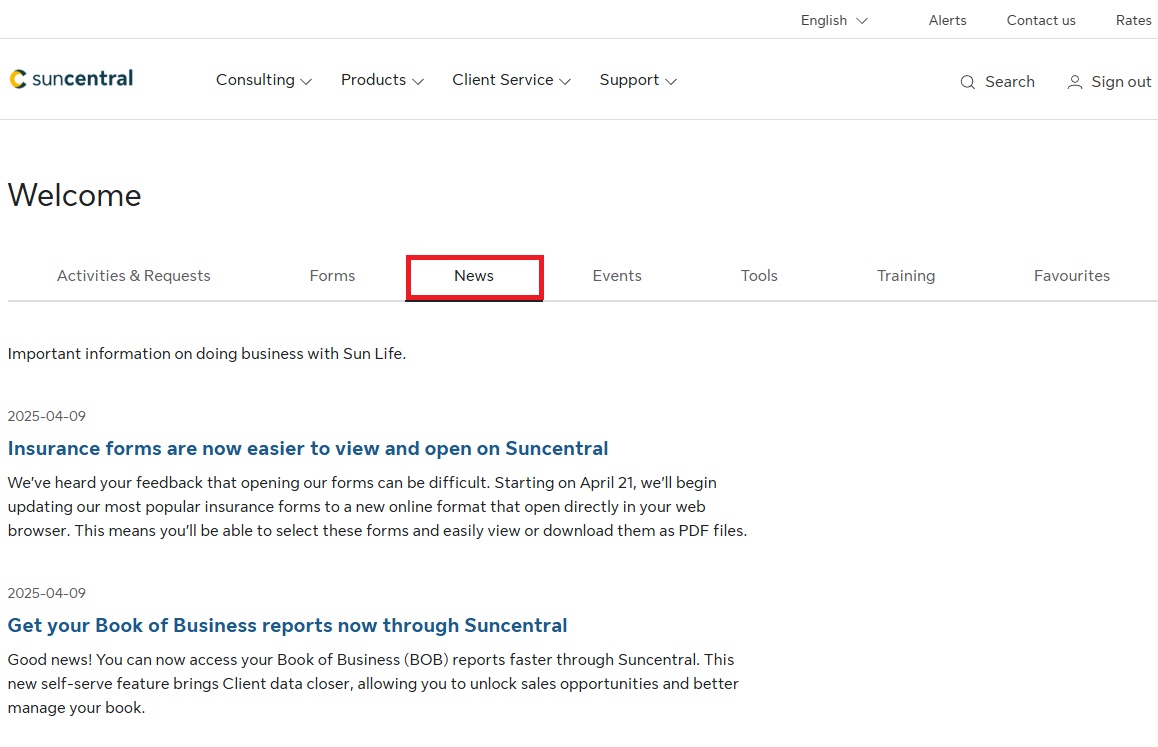Image resolution: width=1158 pixels, height=747 pixels.
Task: Click the Suncentral logo
Action: (71, 79)
